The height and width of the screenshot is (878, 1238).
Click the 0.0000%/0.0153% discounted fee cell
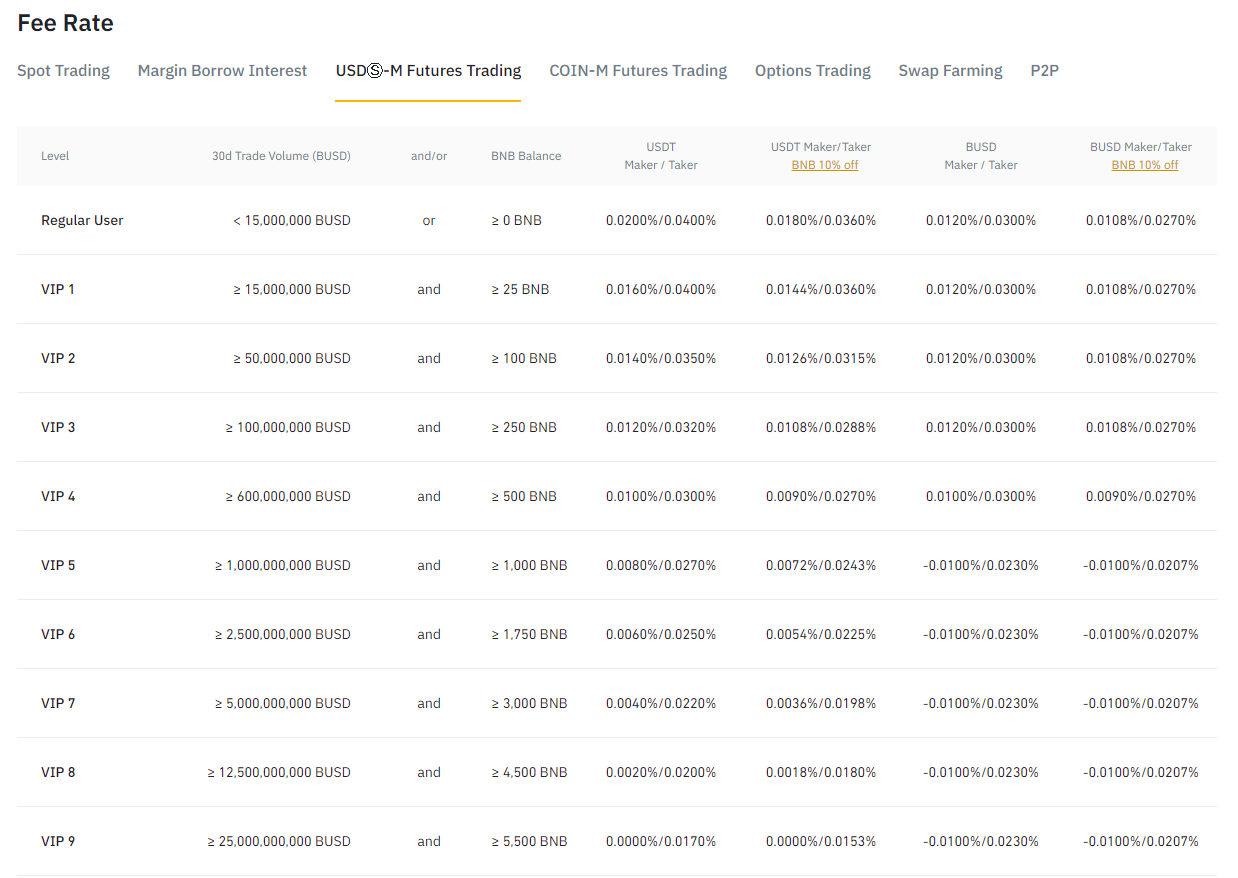(x=821, y=841)
